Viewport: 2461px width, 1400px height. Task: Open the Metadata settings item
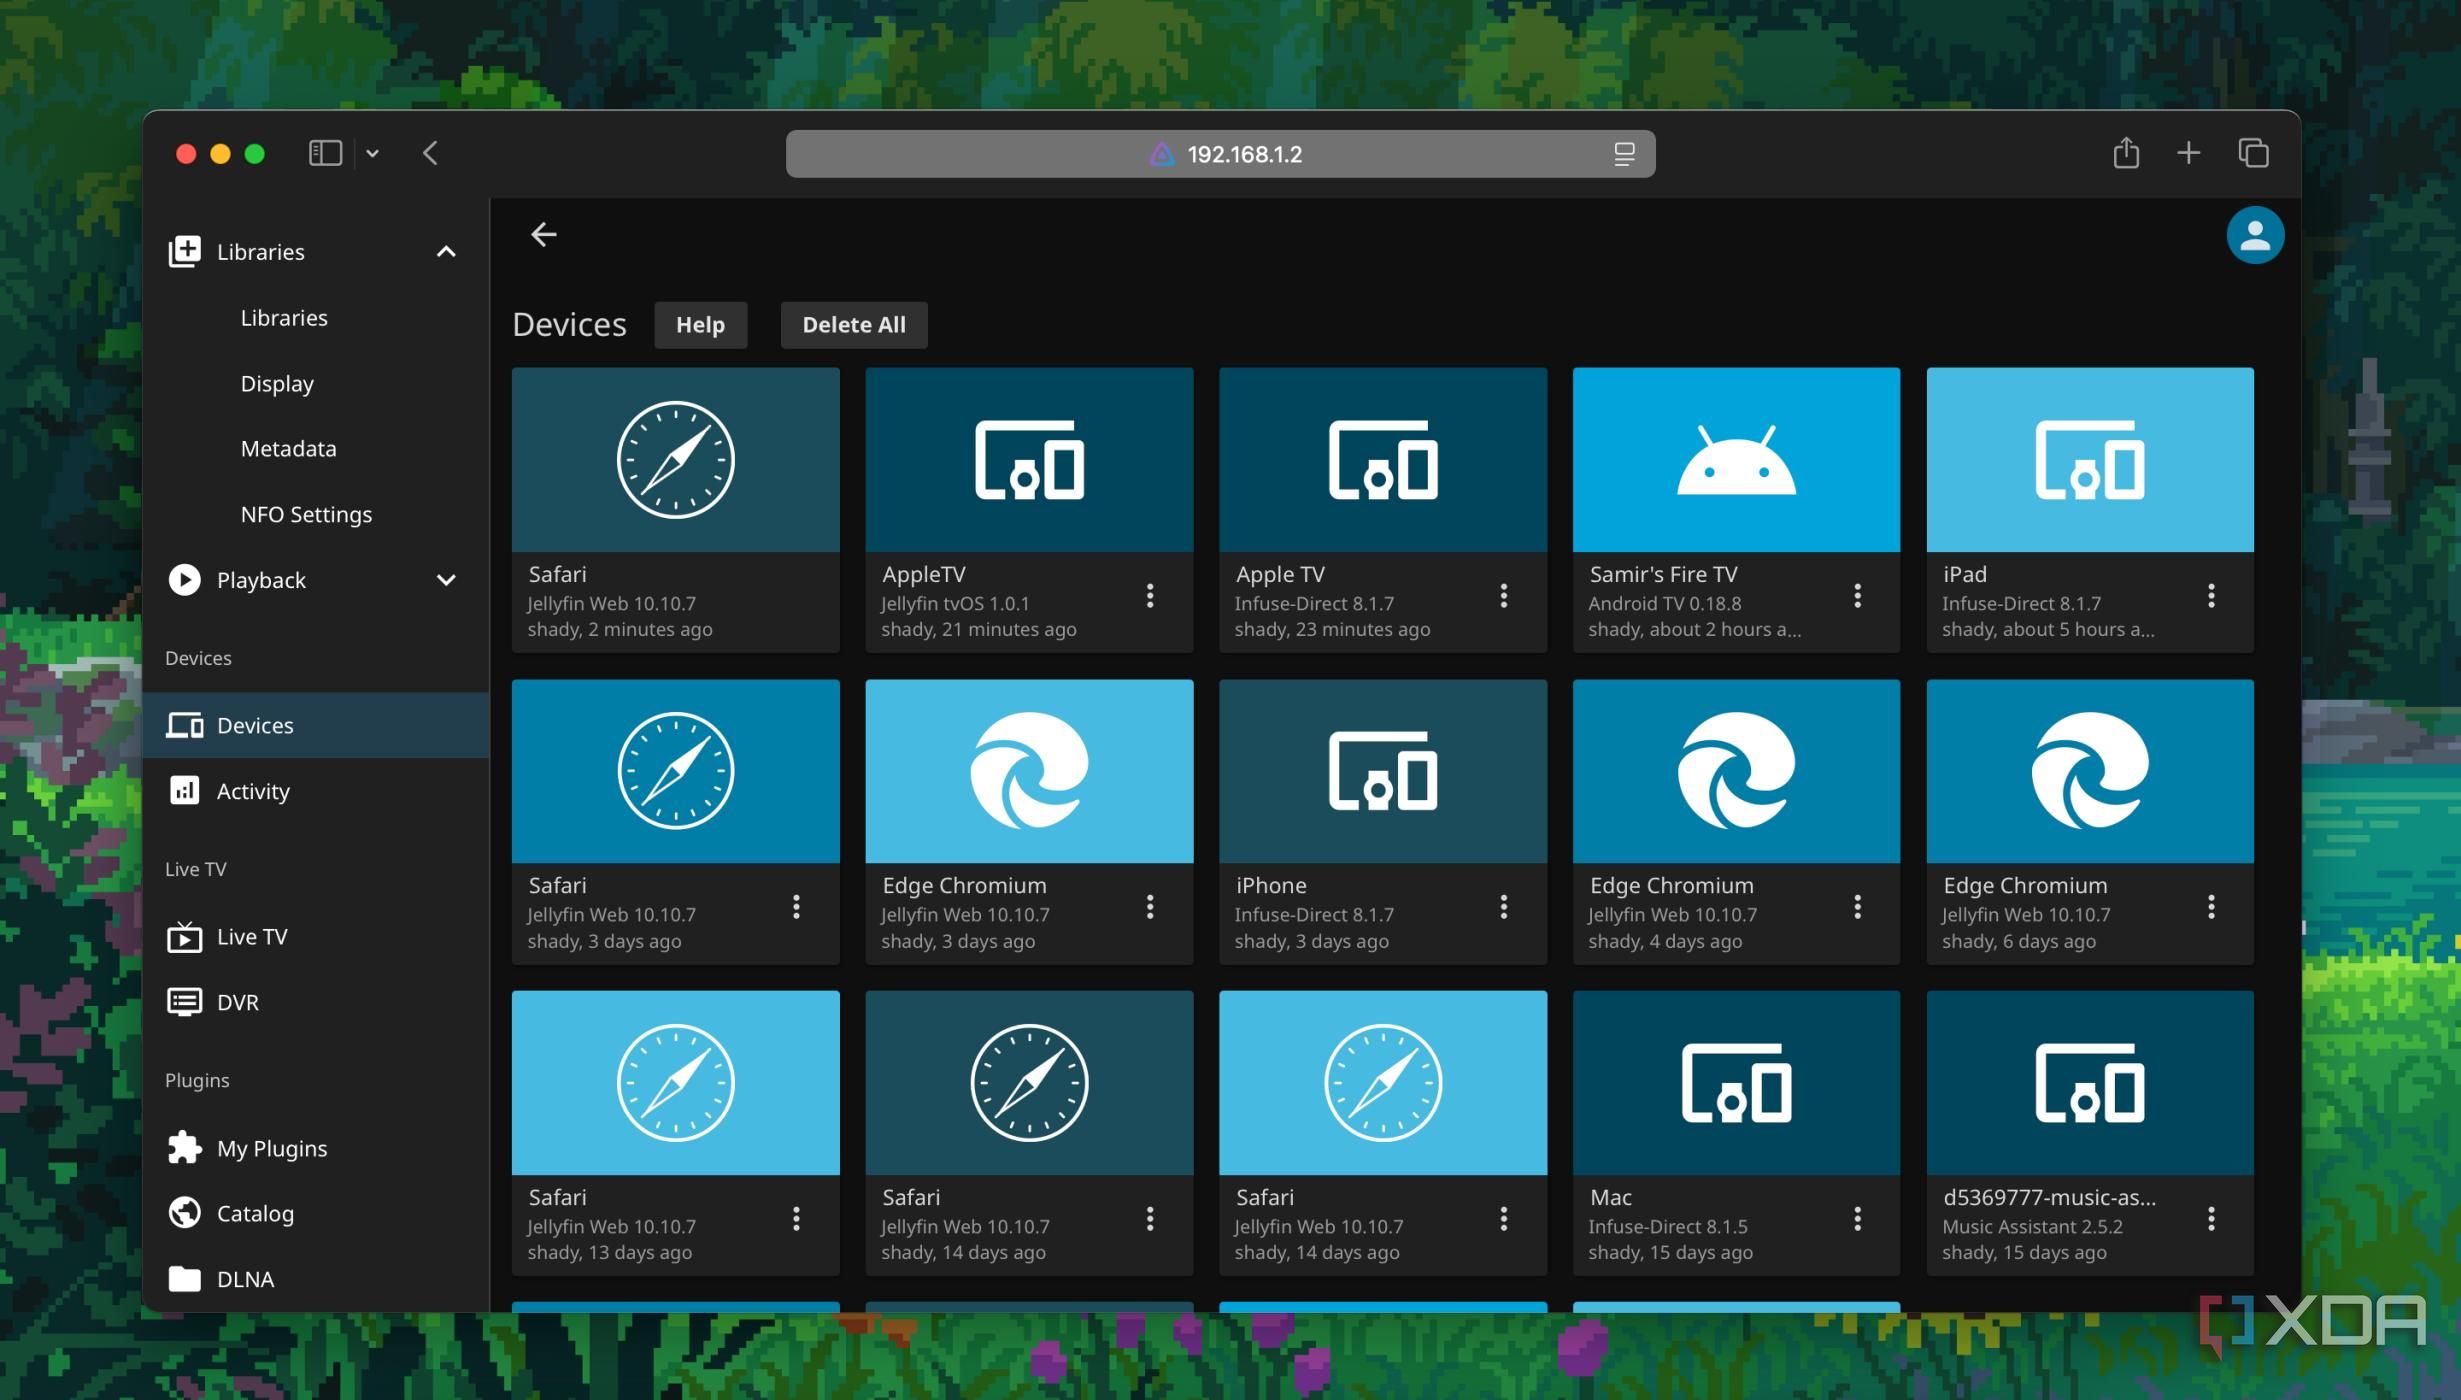point(288,448)
